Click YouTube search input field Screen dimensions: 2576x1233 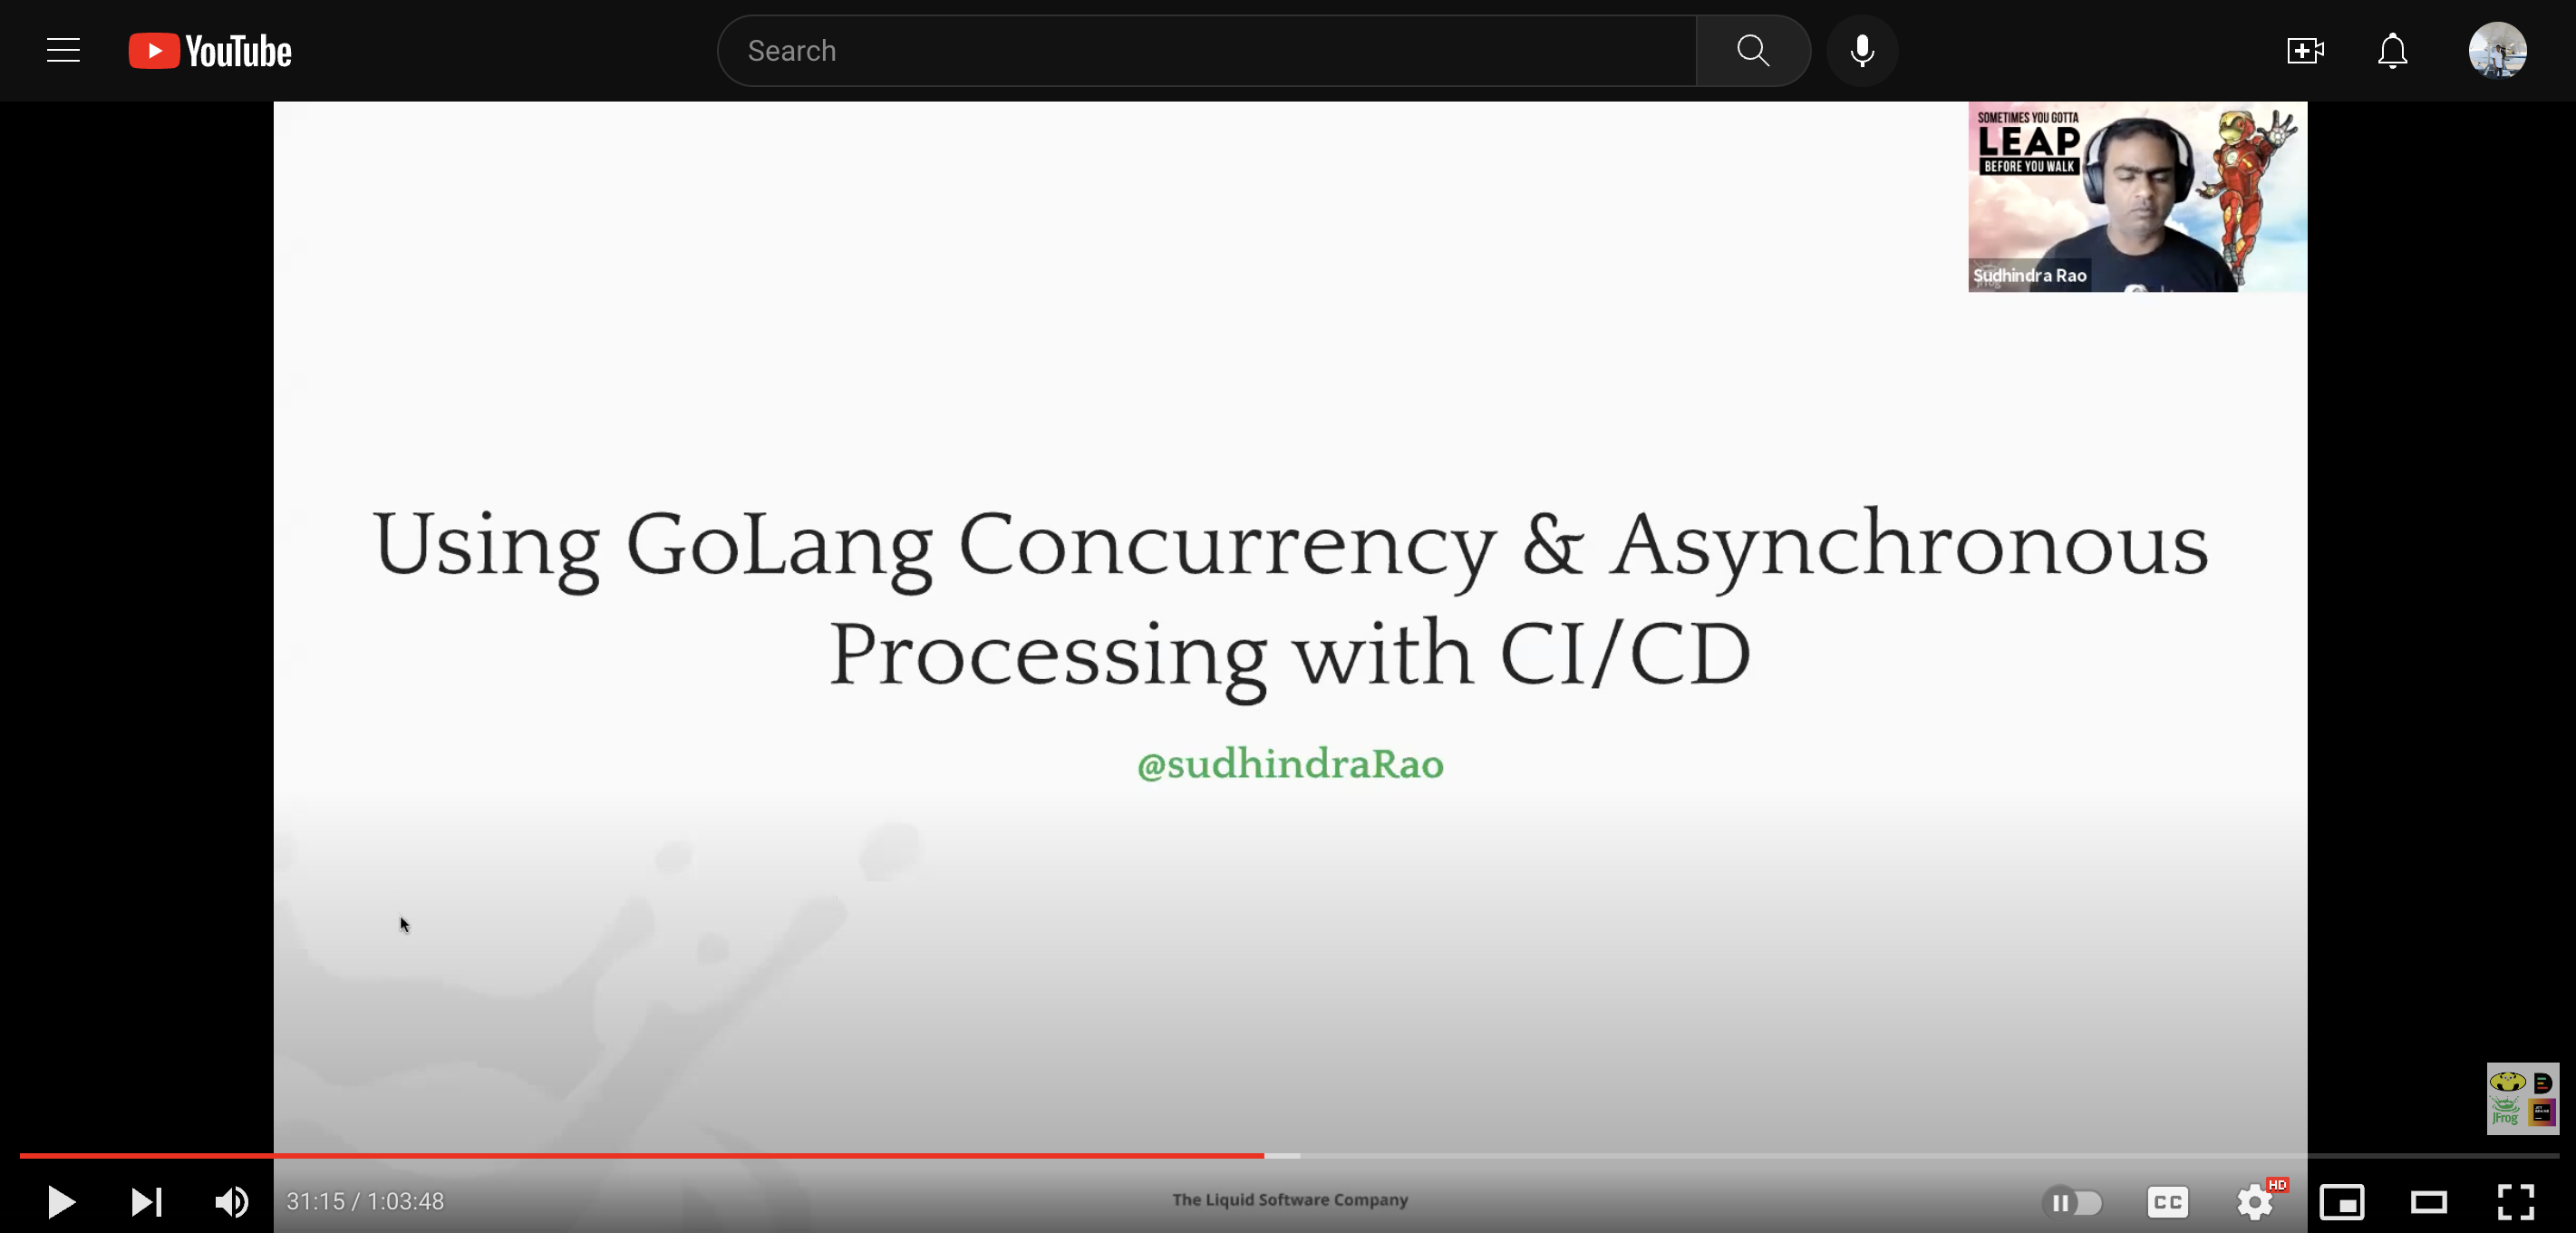point(1206,49)
